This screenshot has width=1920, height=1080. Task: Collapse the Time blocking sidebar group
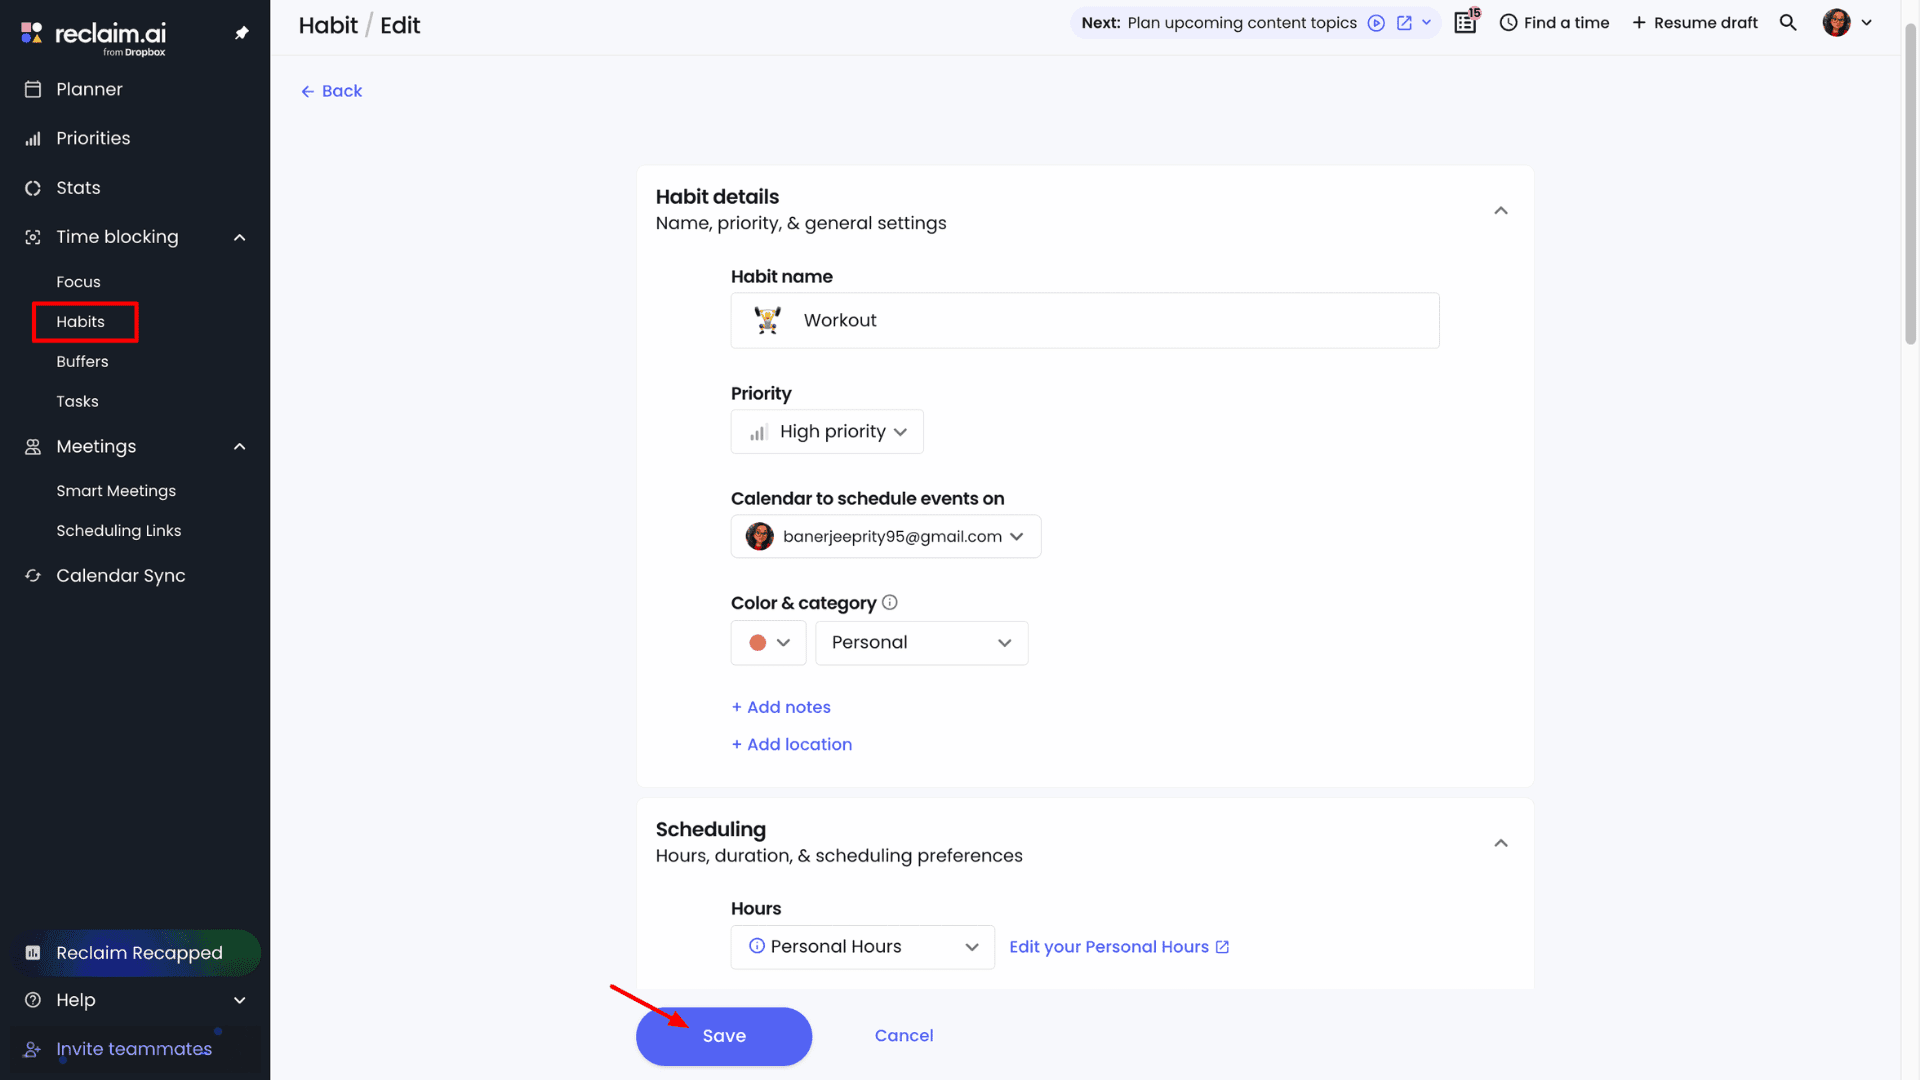(x=239, y=237)
